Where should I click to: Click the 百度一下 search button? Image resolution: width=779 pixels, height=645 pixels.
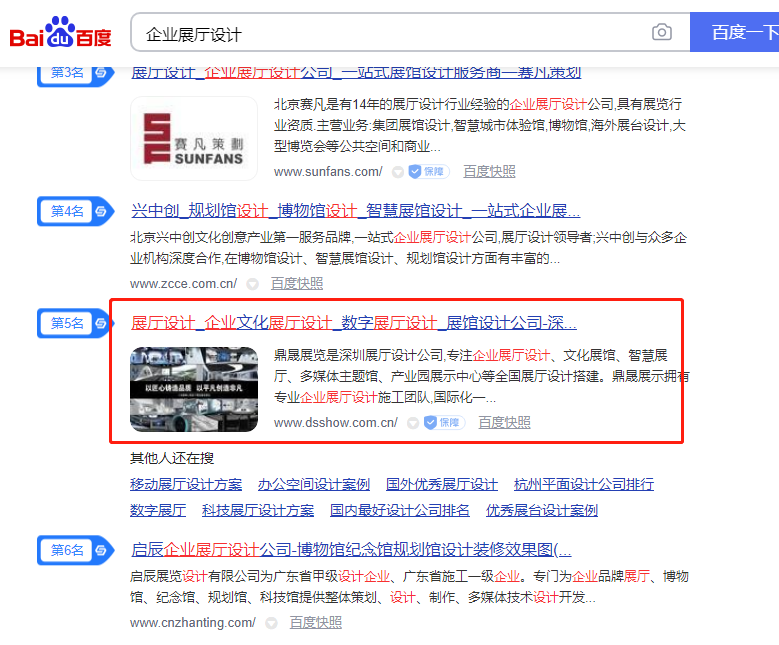734,33
